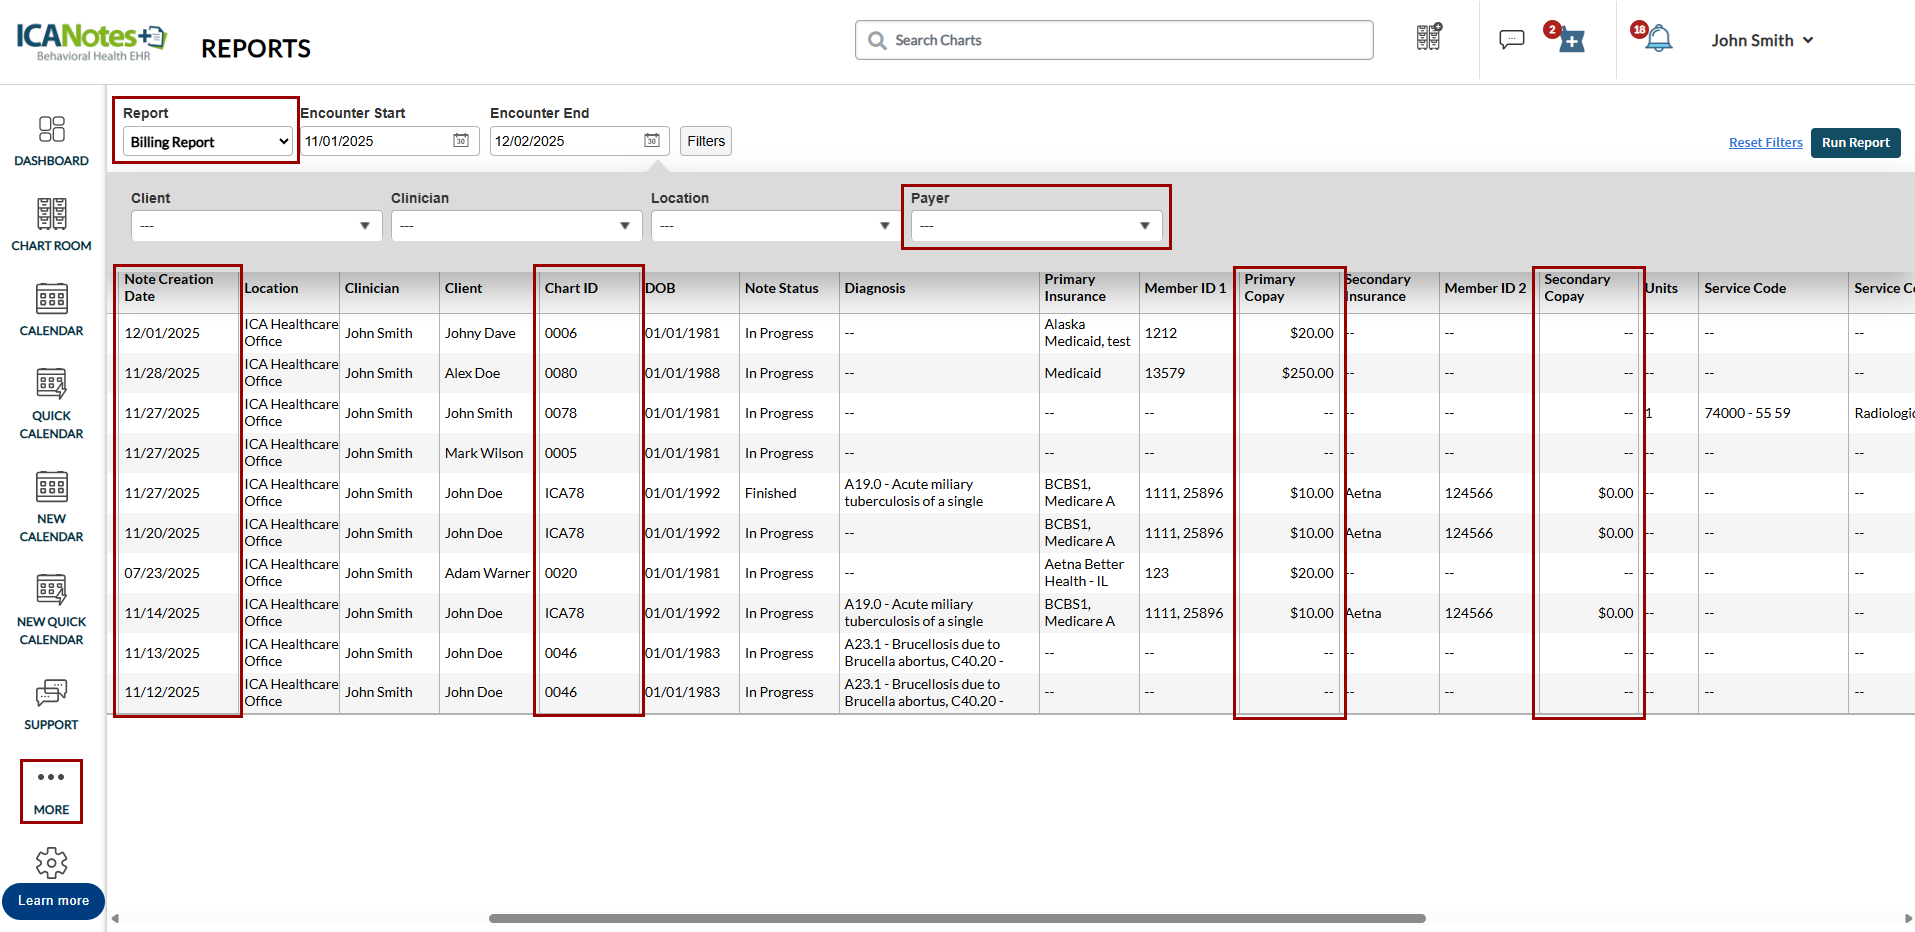1915x932 pixels.
Task: Click the Chart ID column header
Action: pyautogui.click(x=571, y=288)
